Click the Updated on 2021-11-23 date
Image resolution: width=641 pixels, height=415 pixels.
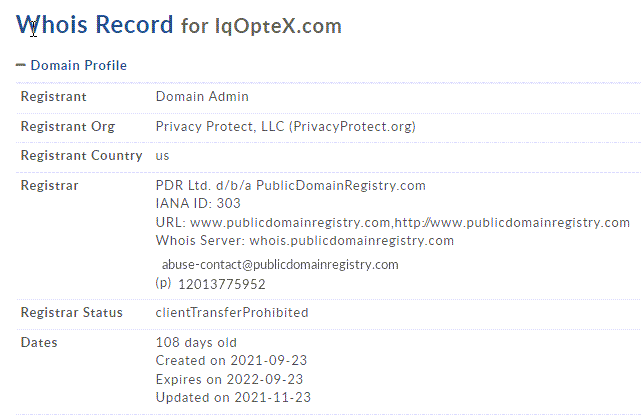pos(233,397)
